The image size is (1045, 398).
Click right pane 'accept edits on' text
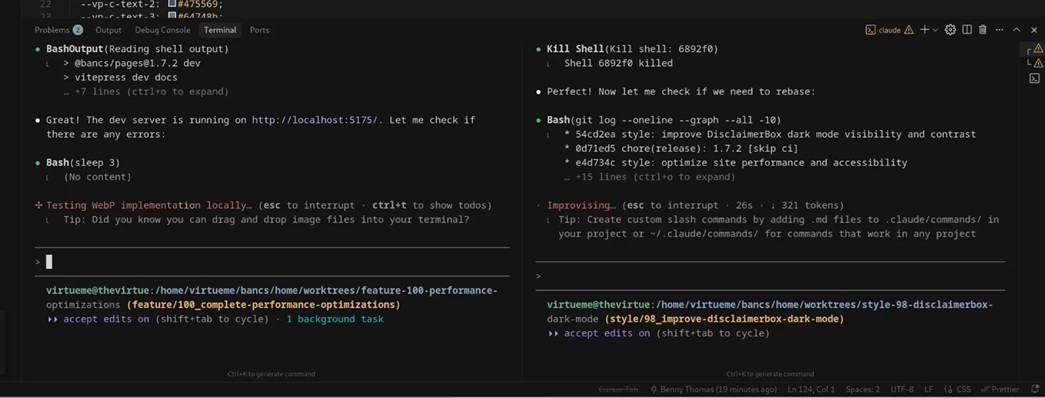(607, 333)
